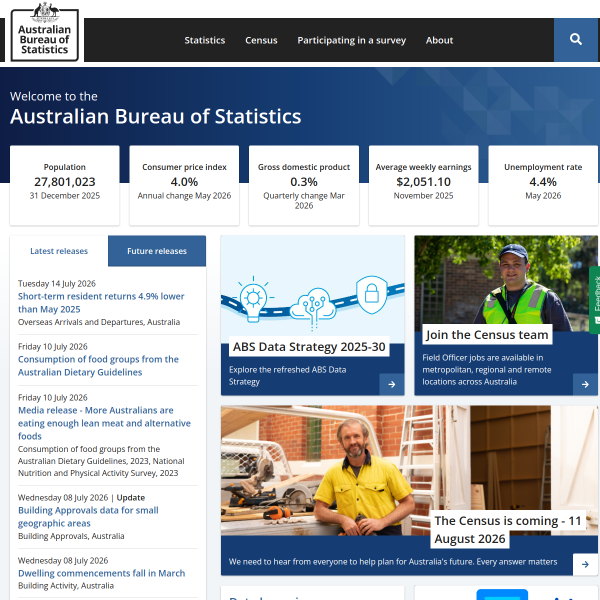This screenshot has height=600, width=600.
Task: Open the Consumer price index card
Action: pyautogui.click(x=184, y=186)
